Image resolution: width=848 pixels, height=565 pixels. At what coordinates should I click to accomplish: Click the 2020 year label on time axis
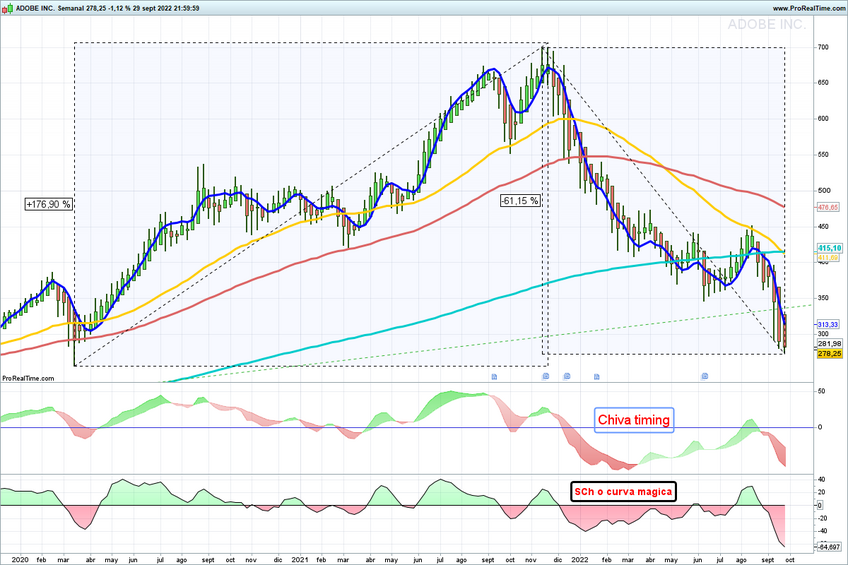click(19, 560)
